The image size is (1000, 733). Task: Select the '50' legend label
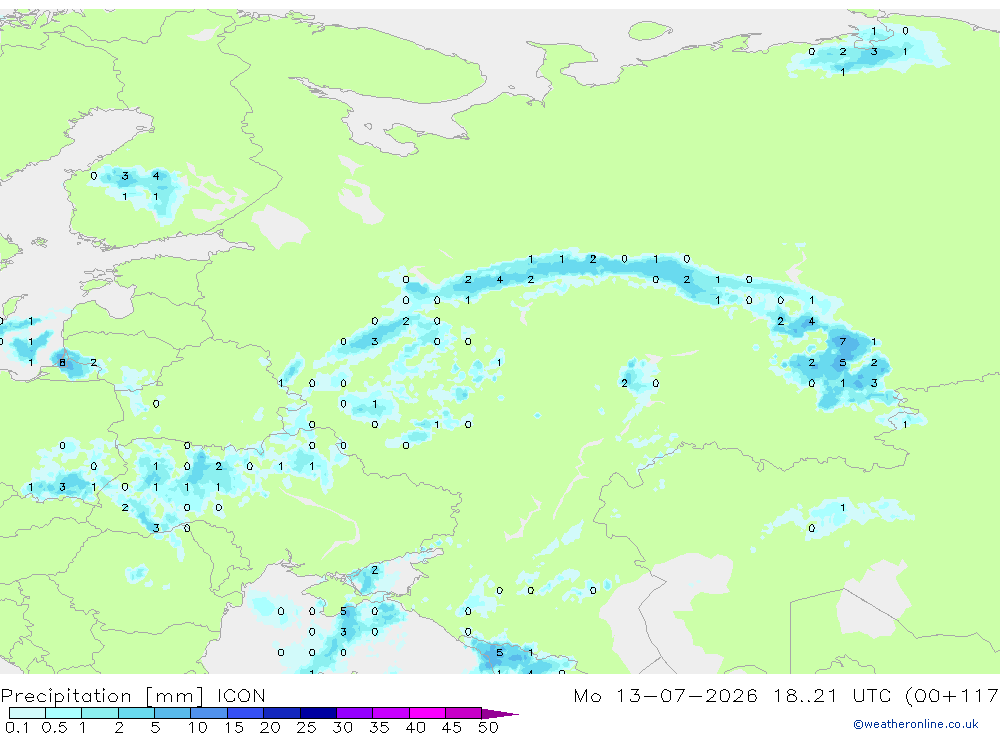point(488,727)
